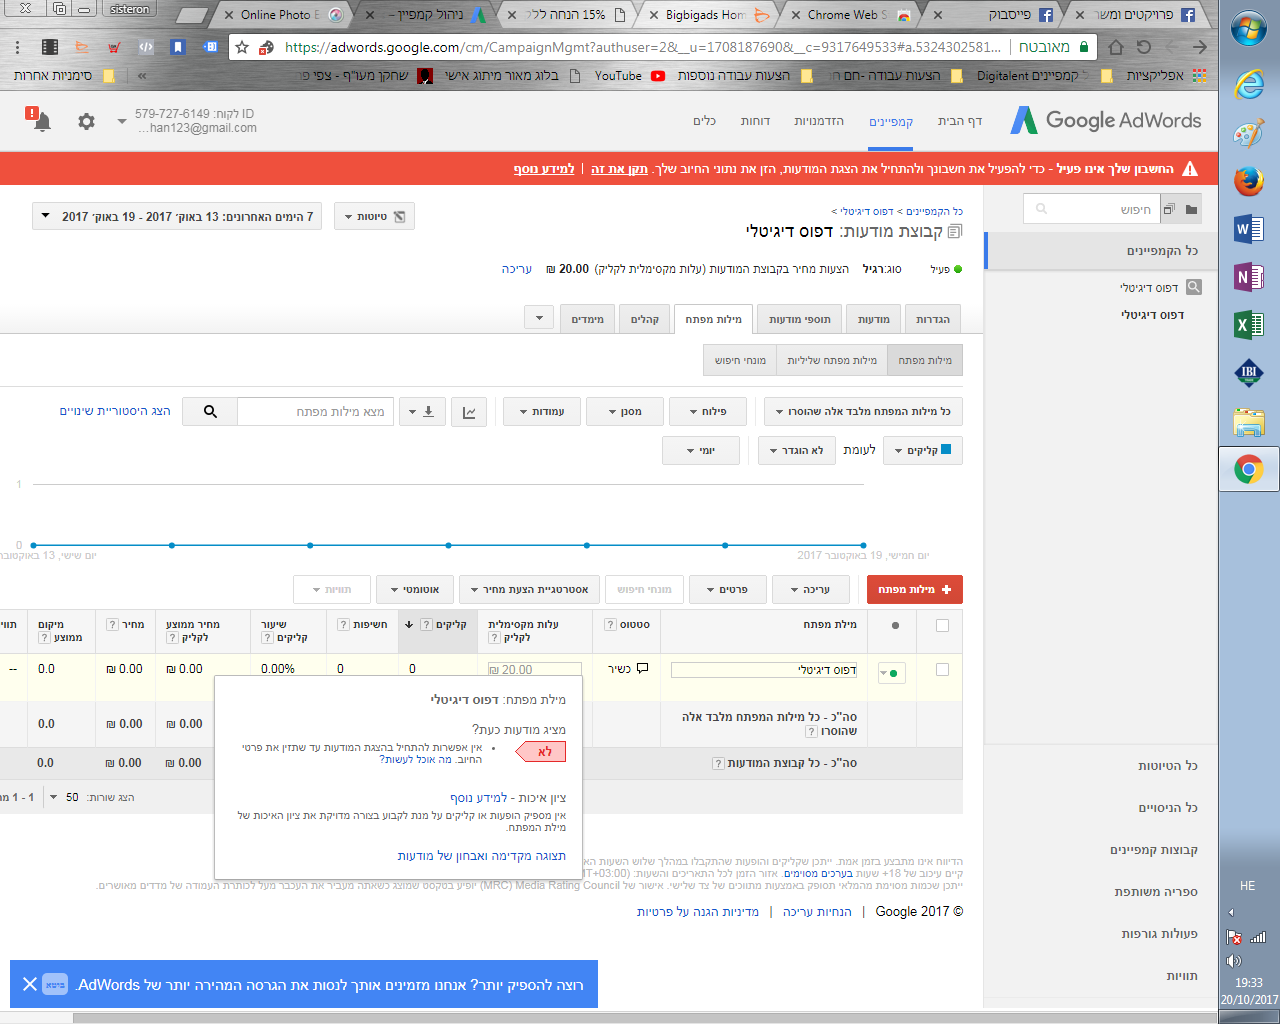This screenshot has height=1024, width=1280.
Task: Click the הצג היסטוריית שינויים link
Action: coord(115,411)
